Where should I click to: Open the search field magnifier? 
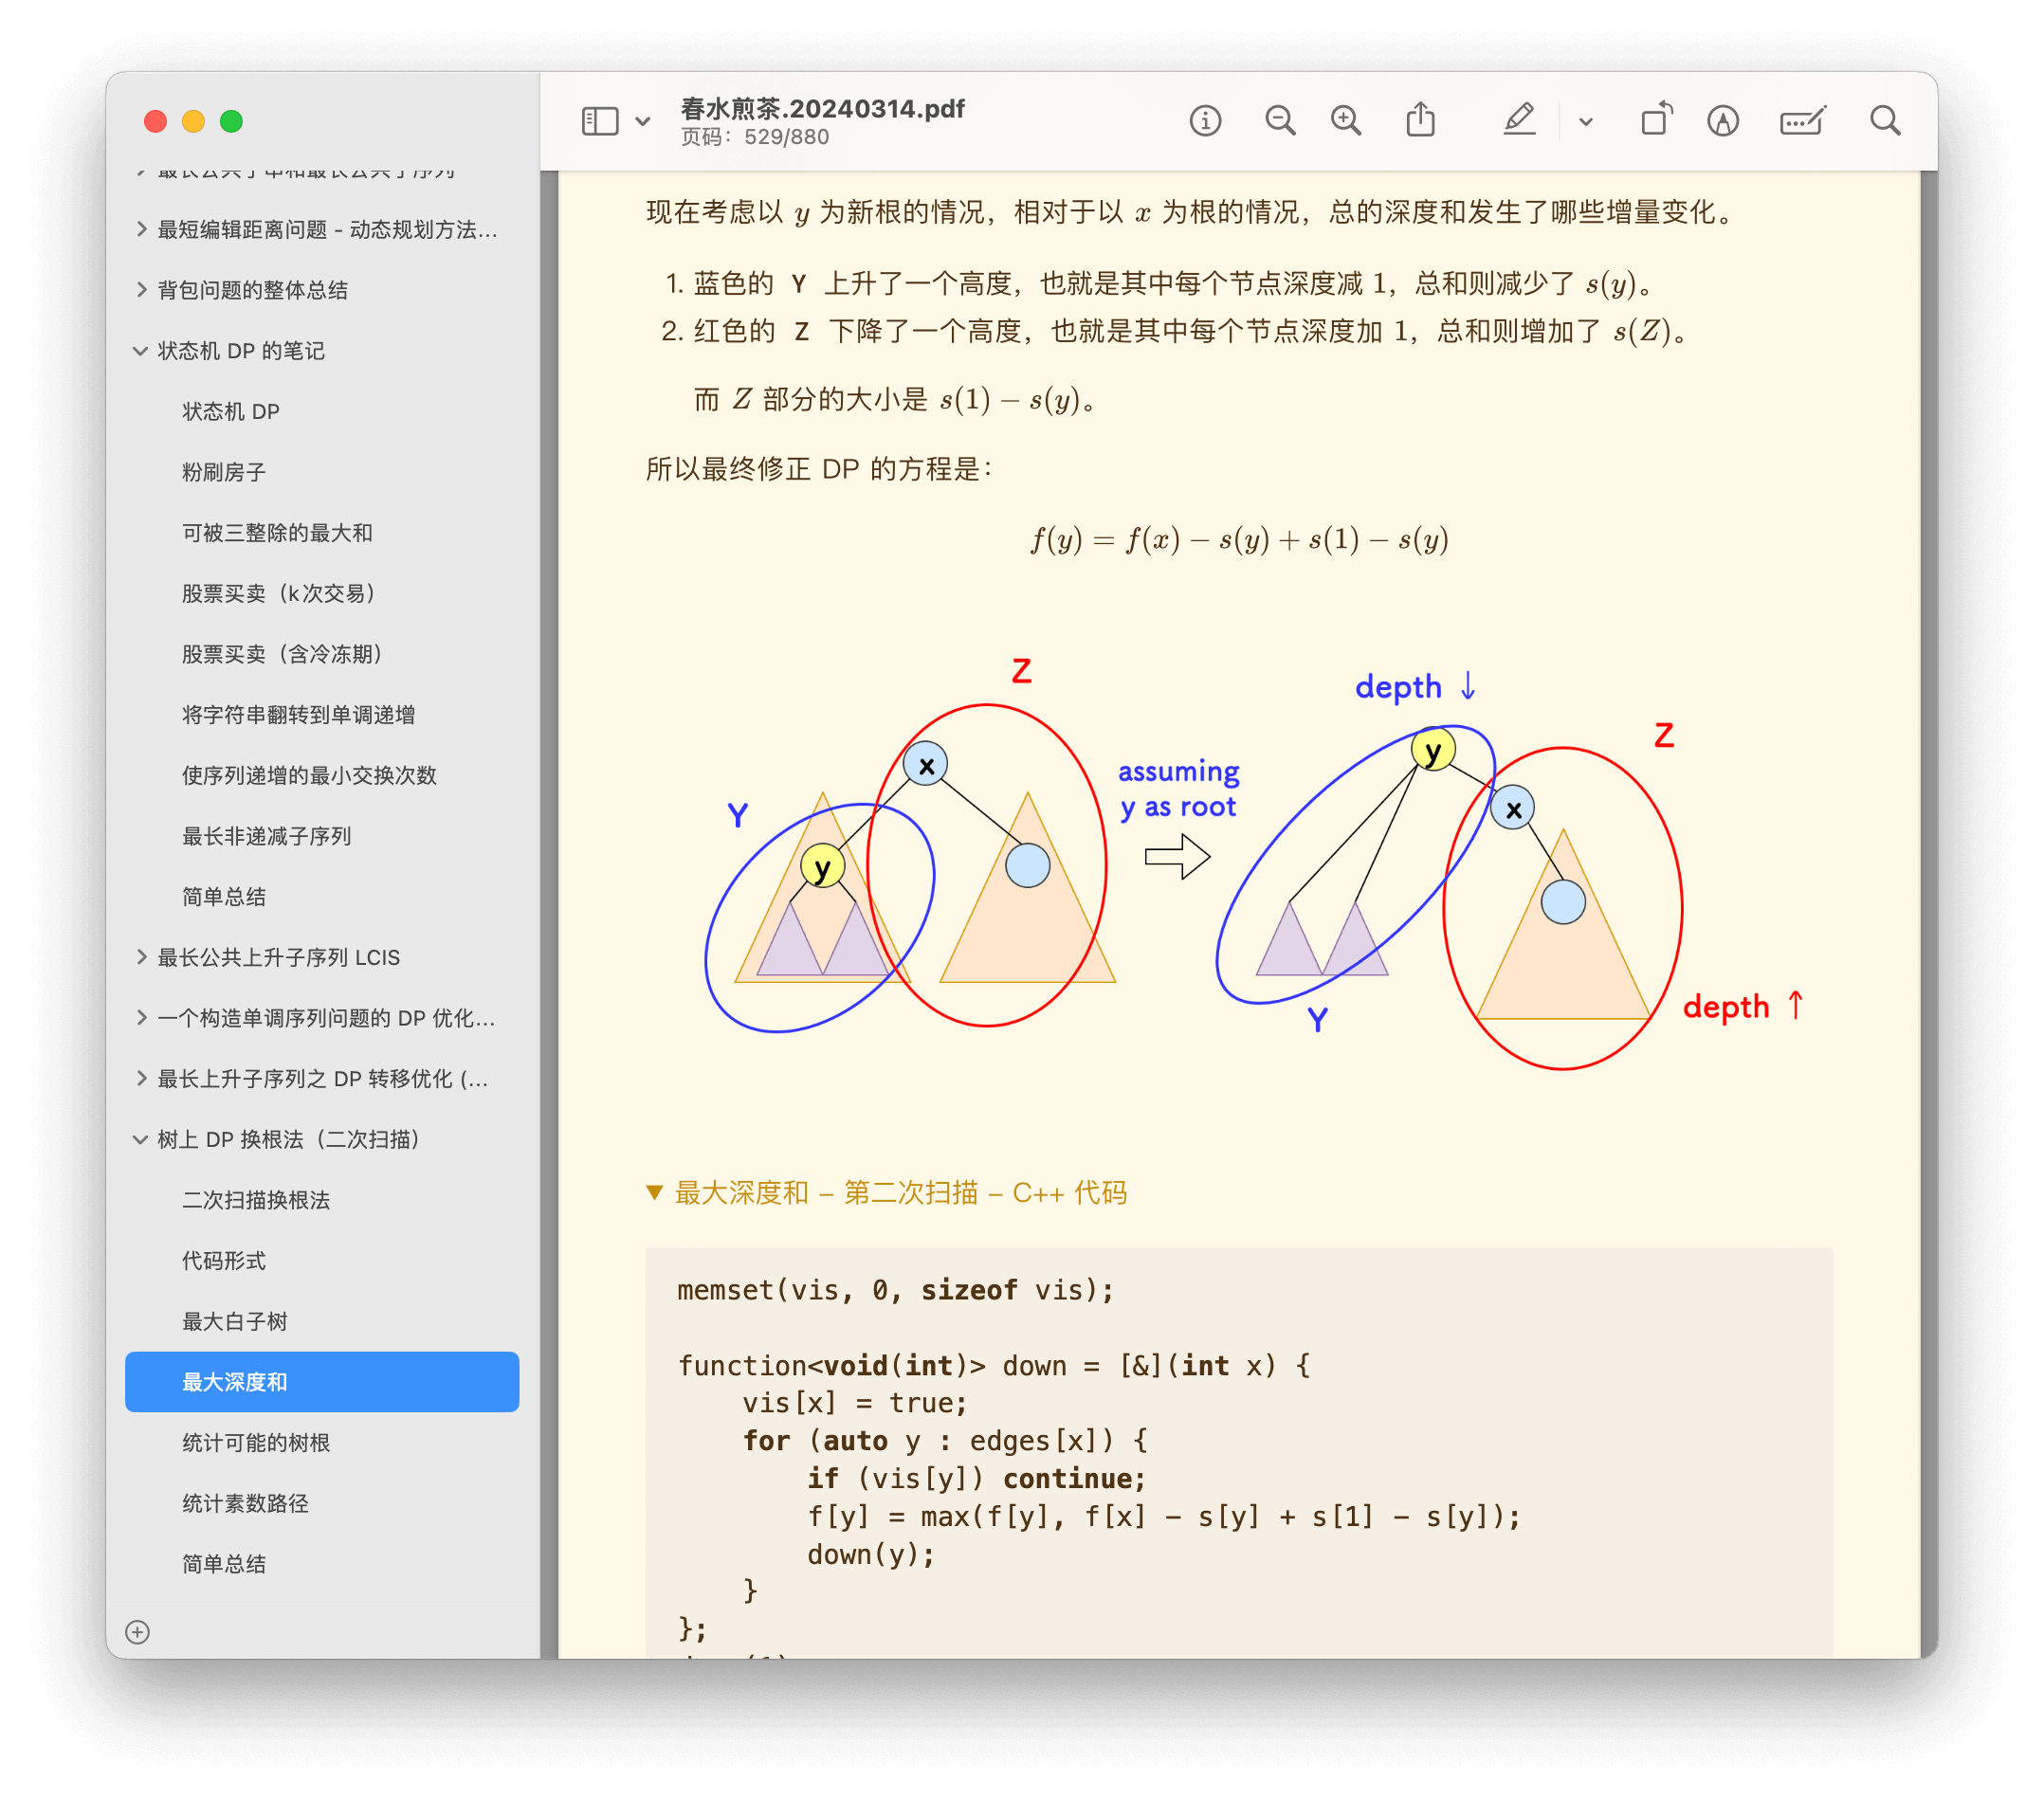pyautogui.click(x=1885, y=121)
